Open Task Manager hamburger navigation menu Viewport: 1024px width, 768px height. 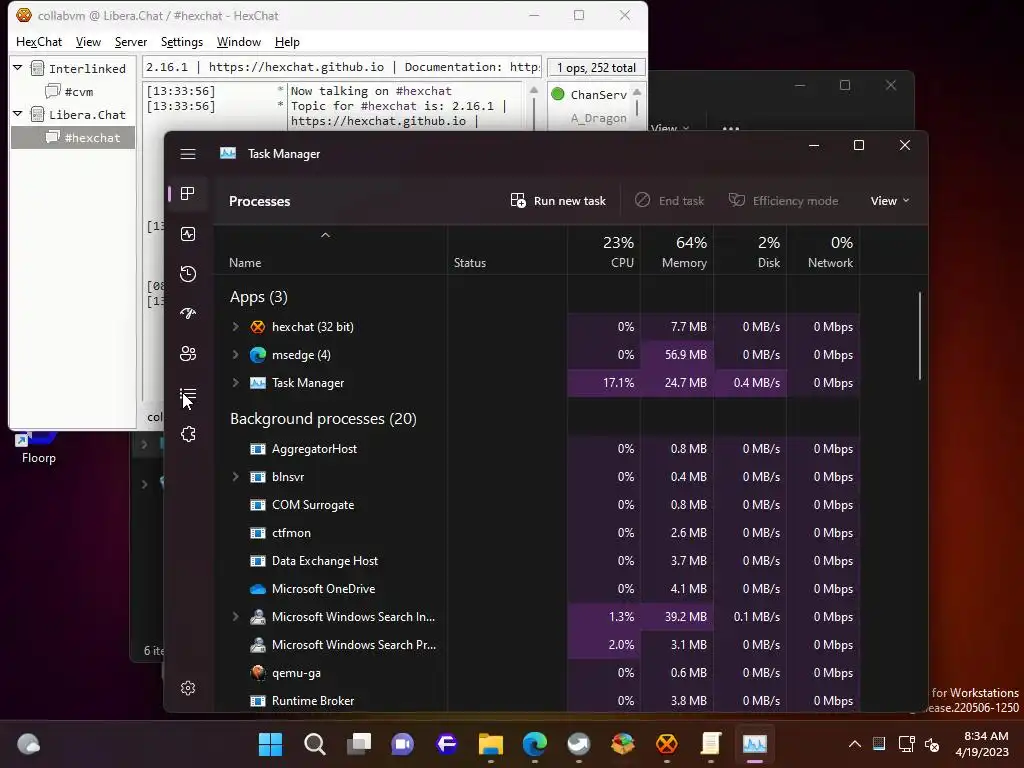pyautogui.click(x=188, y=154)
